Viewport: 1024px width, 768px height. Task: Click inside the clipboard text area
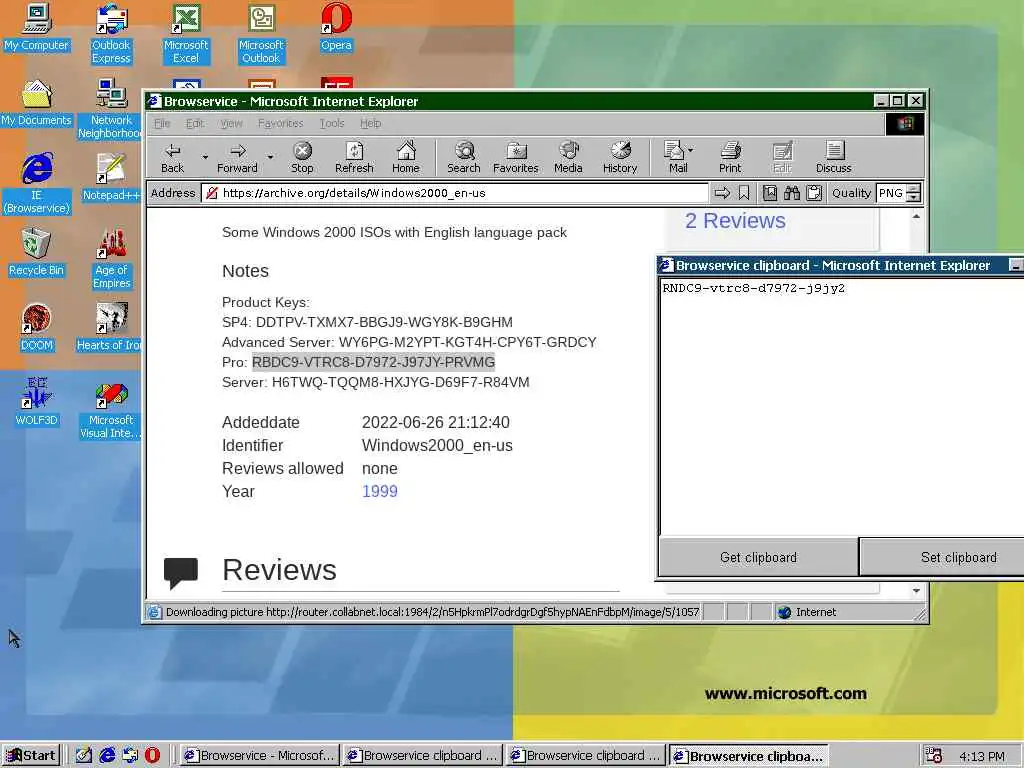point(841,406)
